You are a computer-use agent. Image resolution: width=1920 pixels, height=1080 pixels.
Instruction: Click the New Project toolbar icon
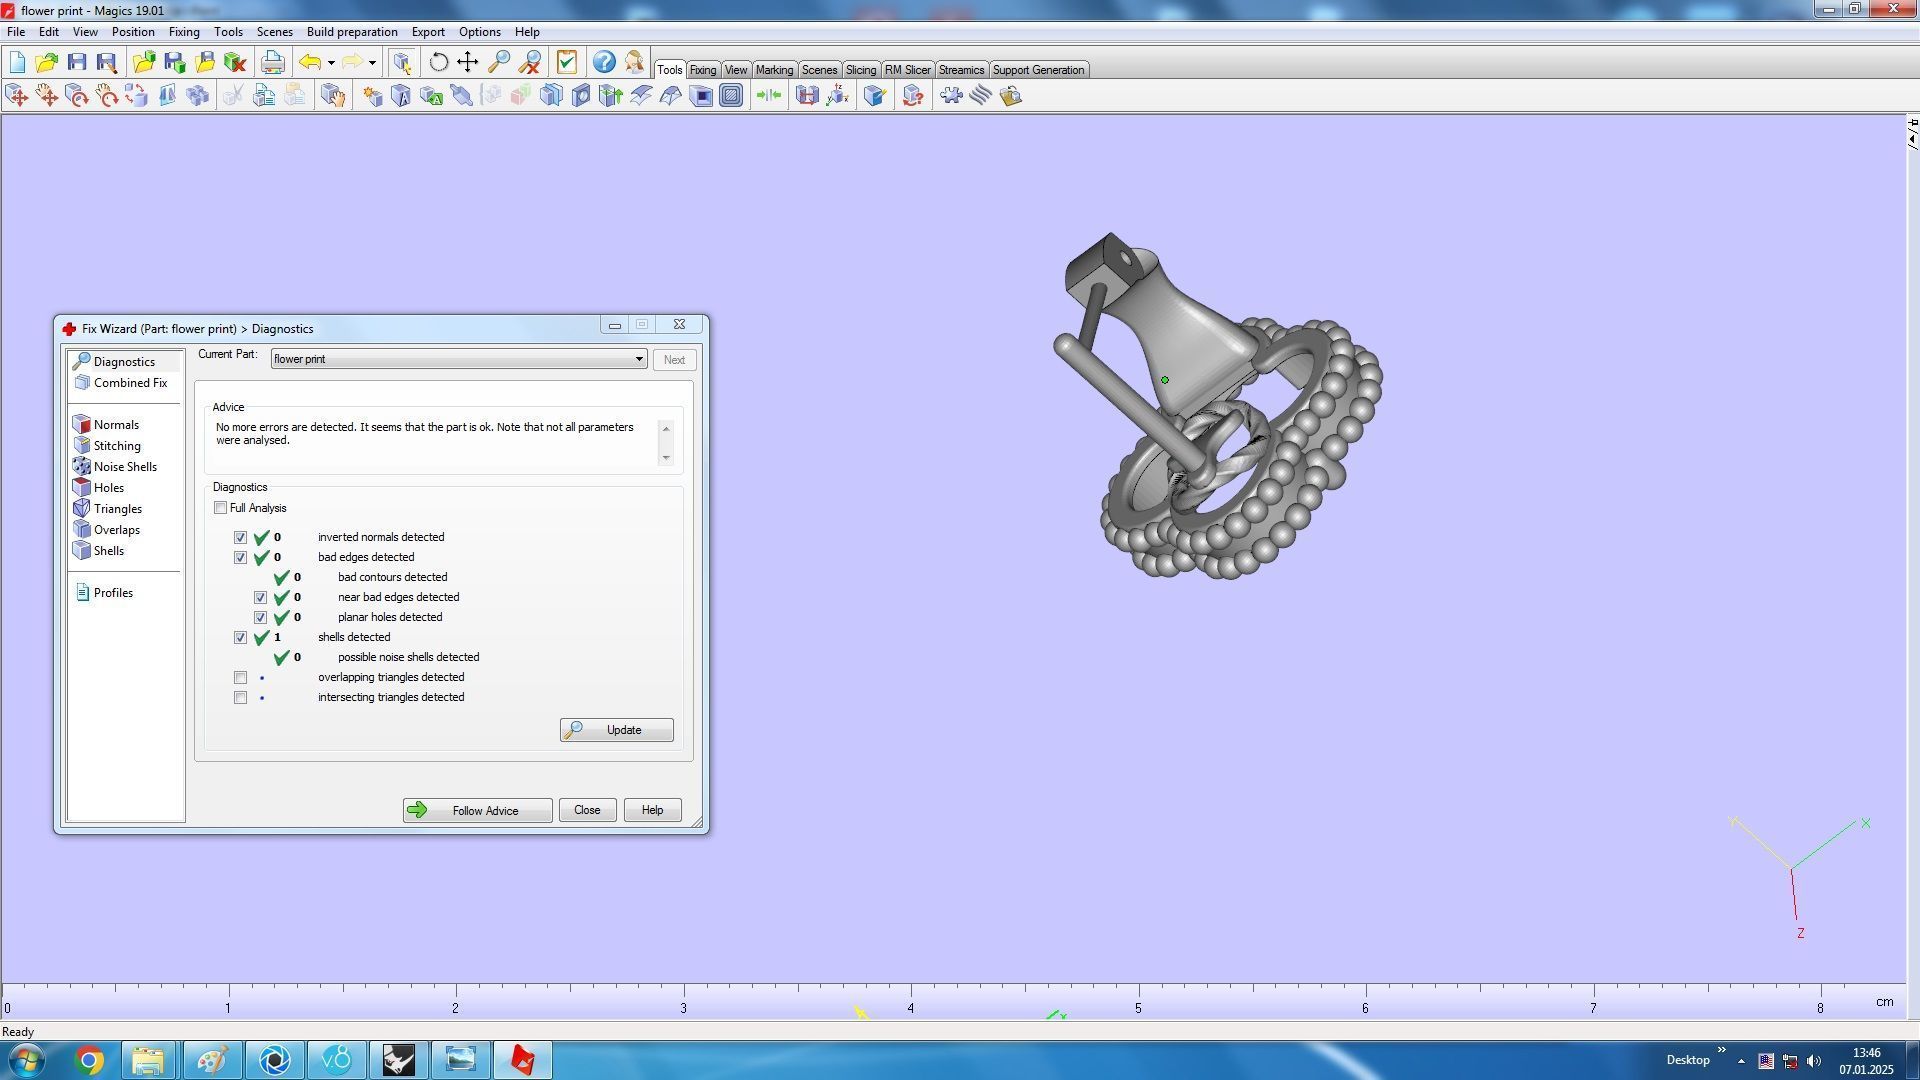(x=17, y=63)
